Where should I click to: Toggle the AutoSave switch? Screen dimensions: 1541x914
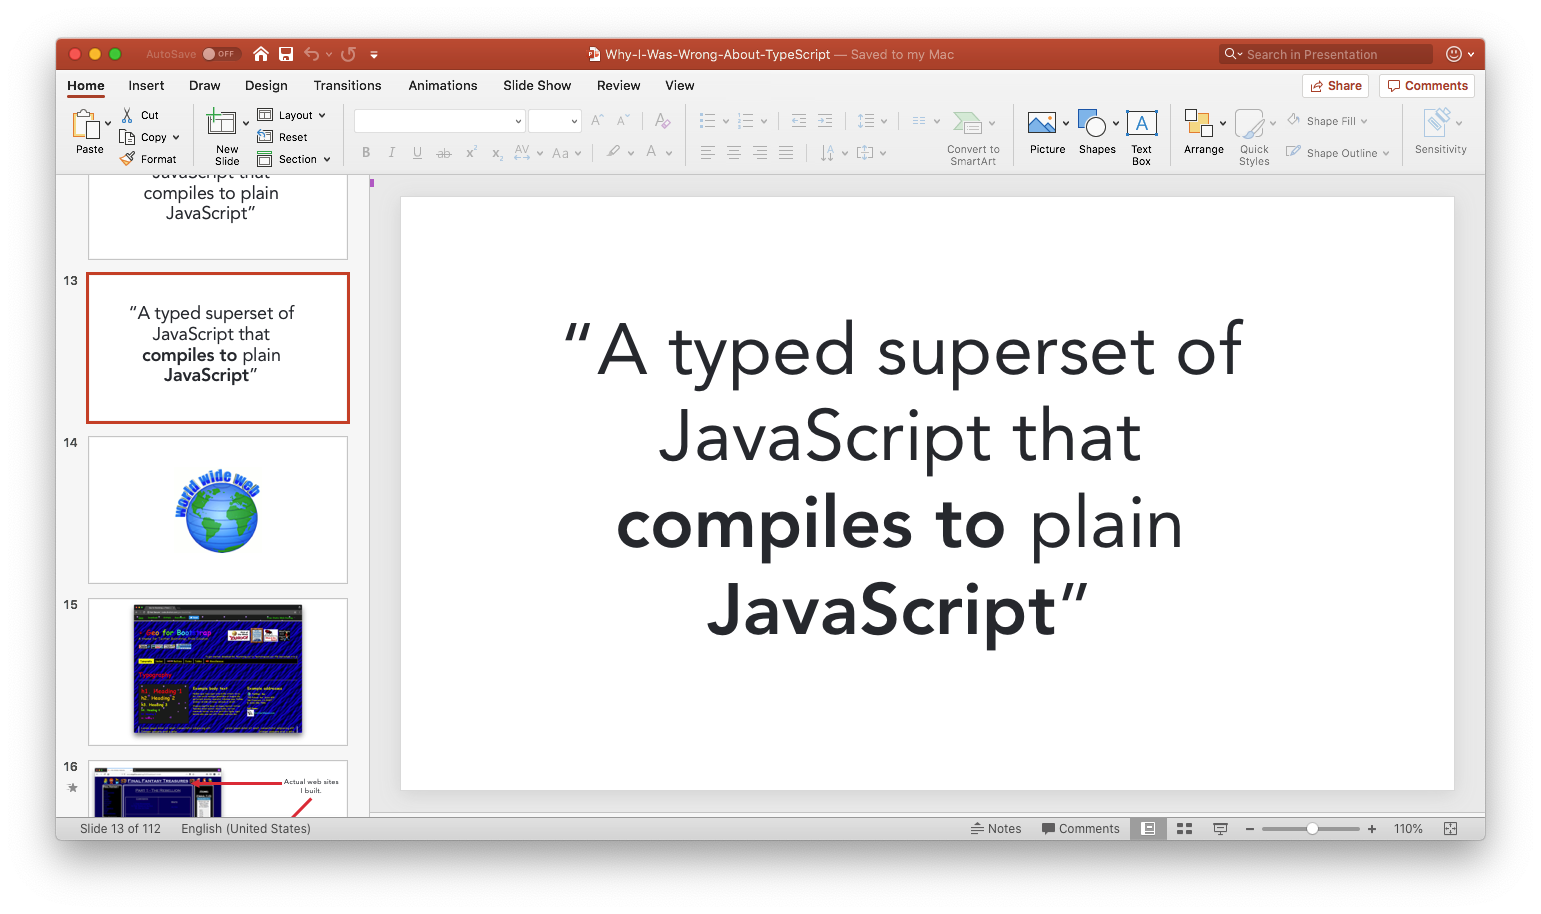click(220, 54)
